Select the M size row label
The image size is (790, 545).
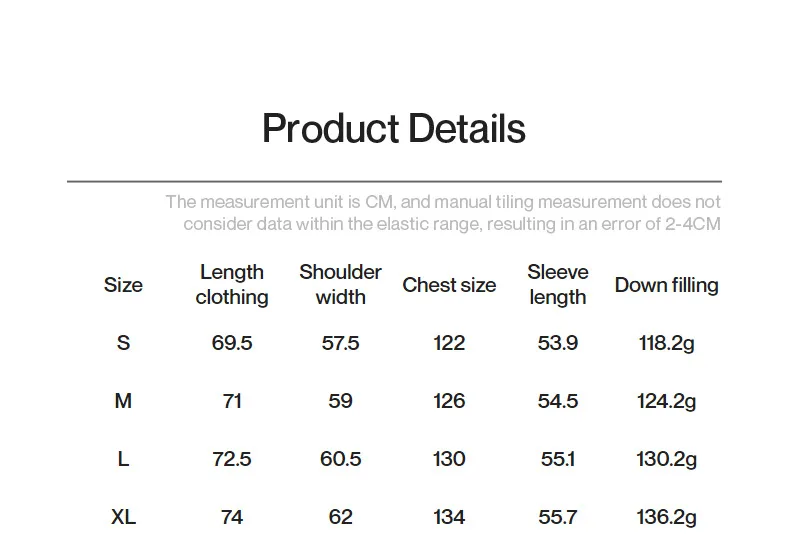[123, 401]
